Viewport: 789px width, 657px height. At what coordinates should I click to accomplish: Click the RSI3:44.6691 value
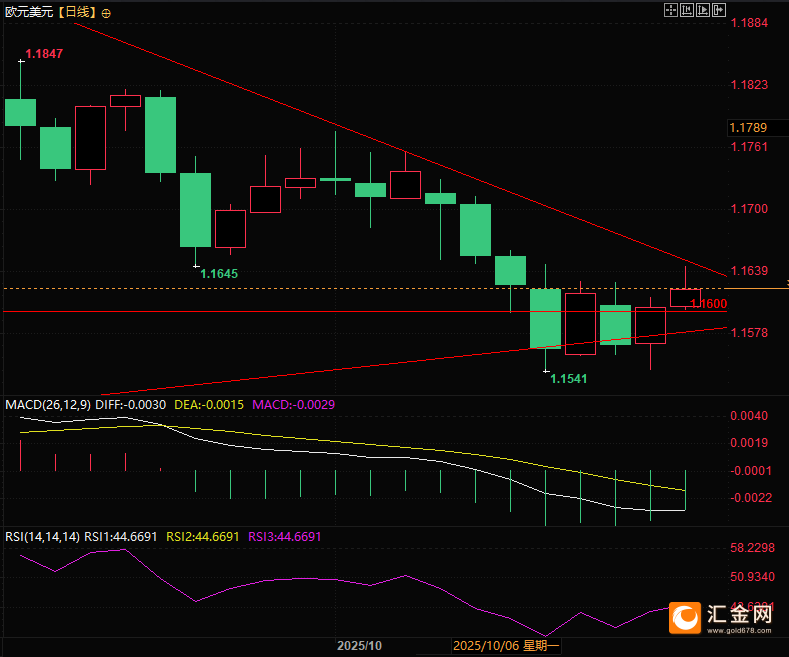pos(285,537)
